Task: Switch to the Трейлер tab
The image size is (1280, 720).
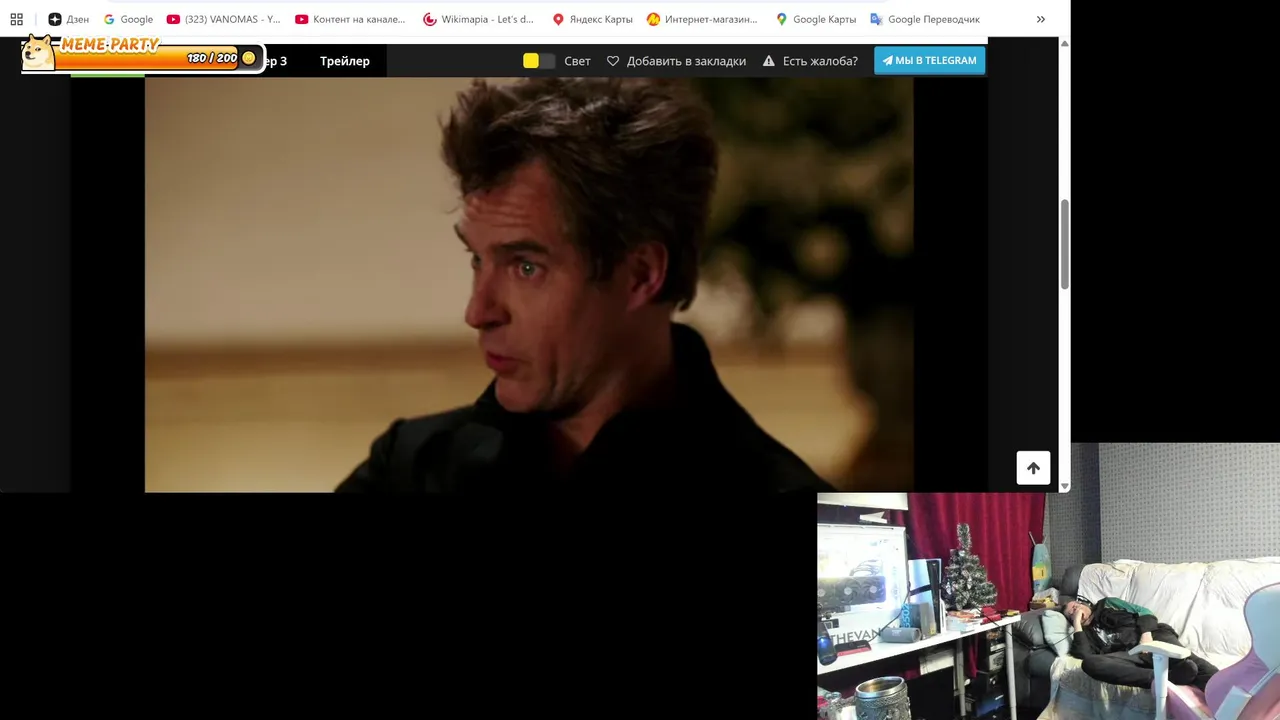Action: (345, 61)
